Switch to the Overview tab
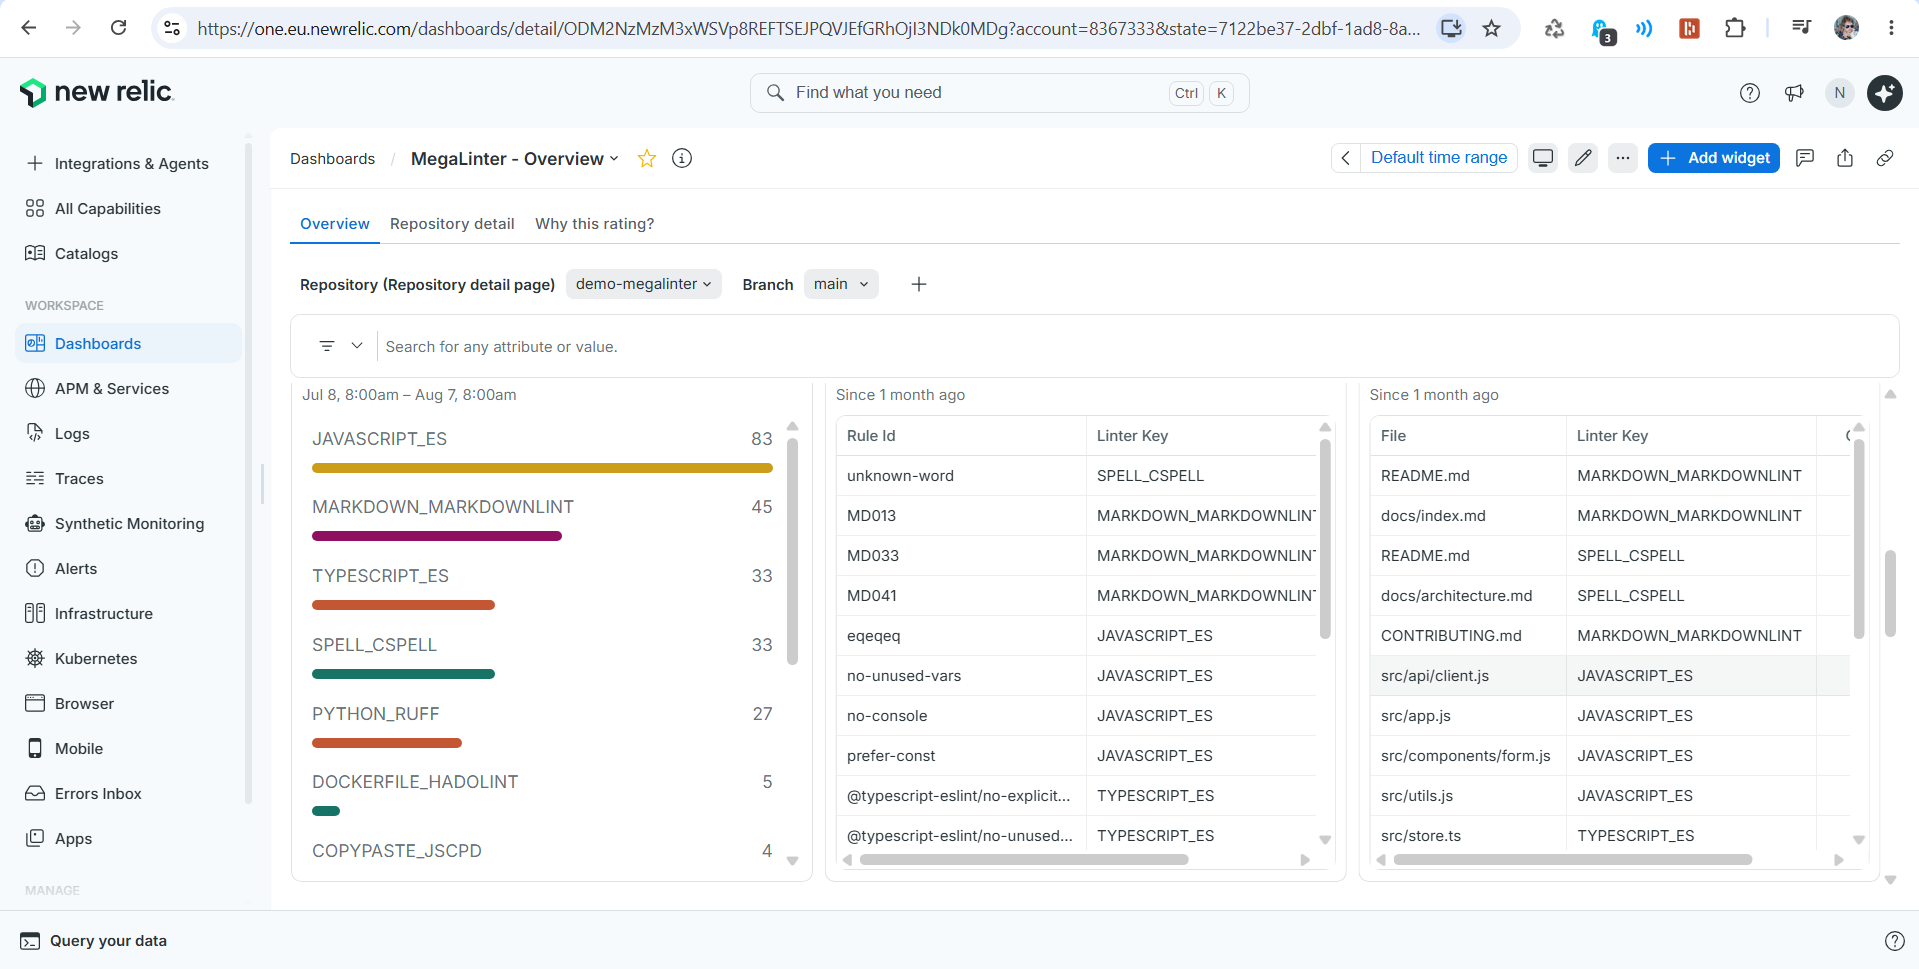Image resolution: width=1919 pixels, height=969 pixels. pos(335,224)
